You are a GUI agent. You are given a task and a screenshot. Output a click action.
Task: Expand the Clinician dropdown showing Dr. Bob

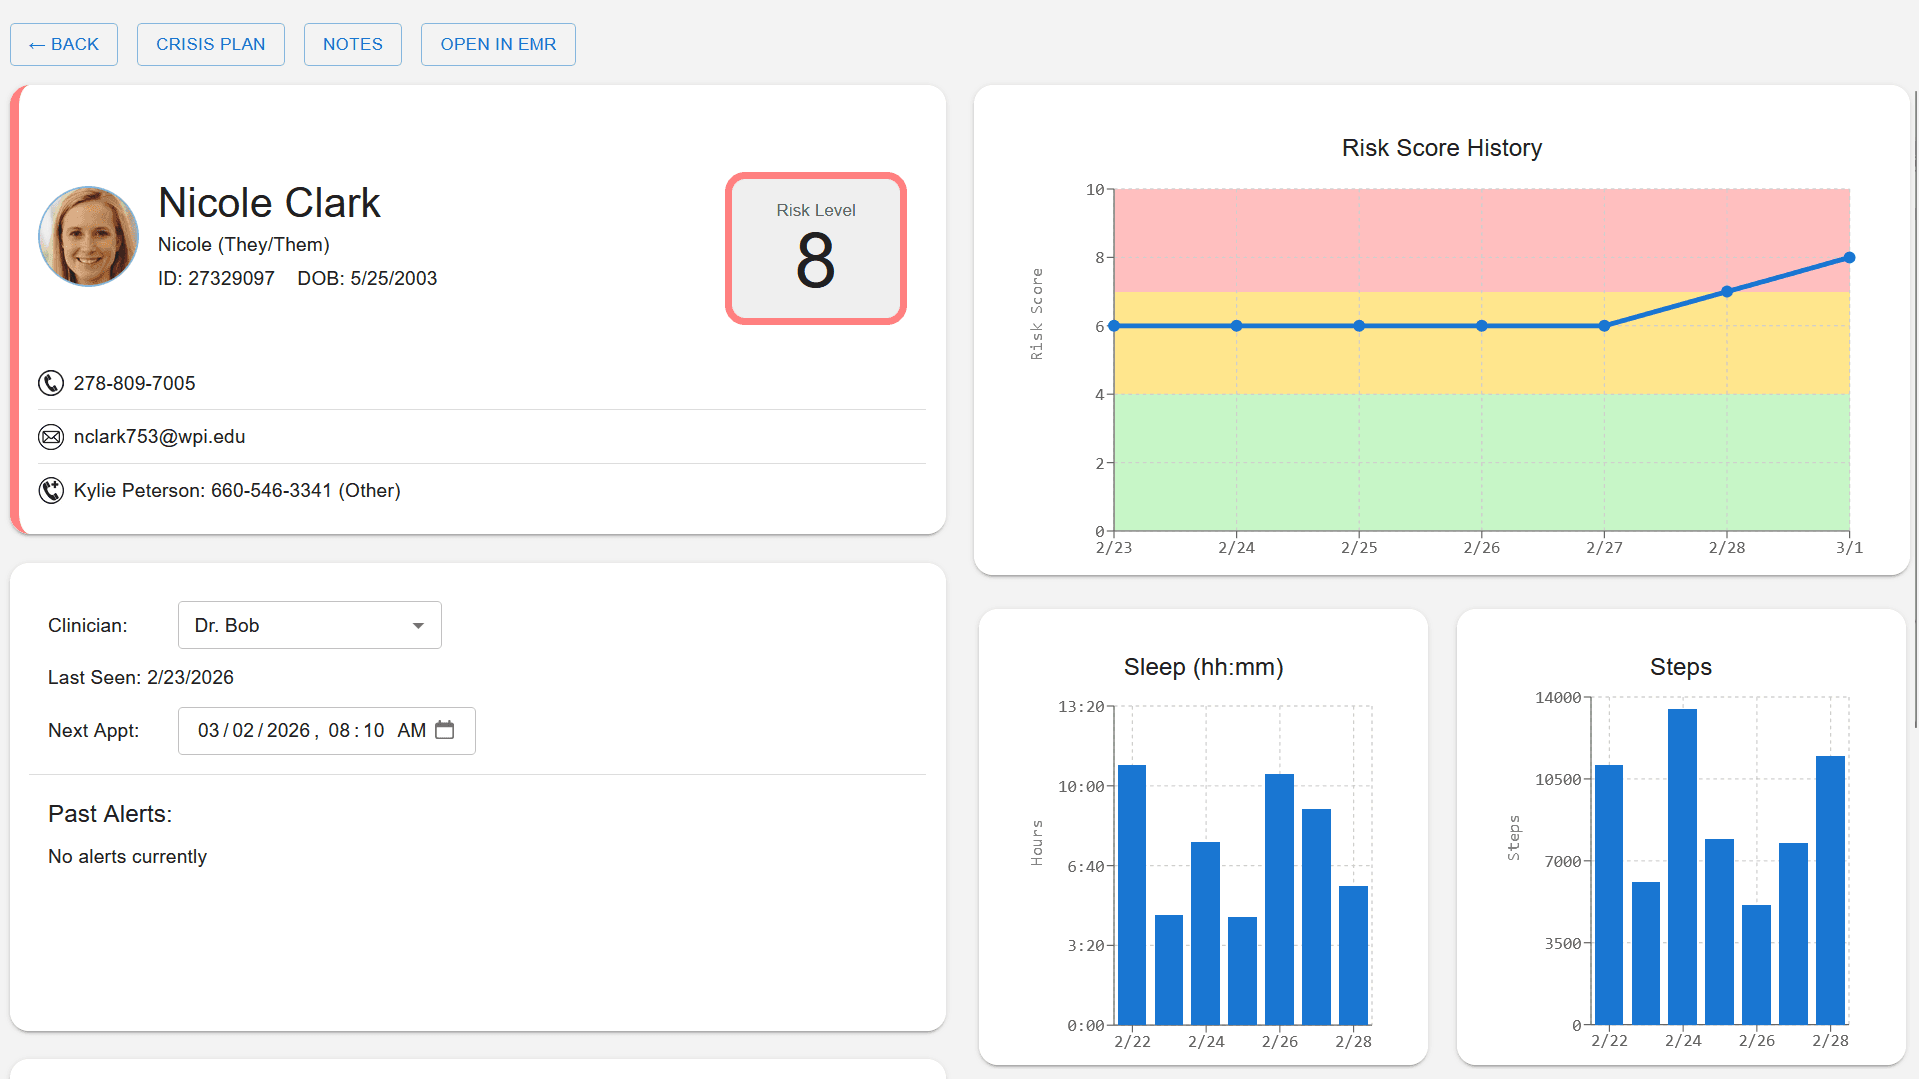(x=310, y=625)
